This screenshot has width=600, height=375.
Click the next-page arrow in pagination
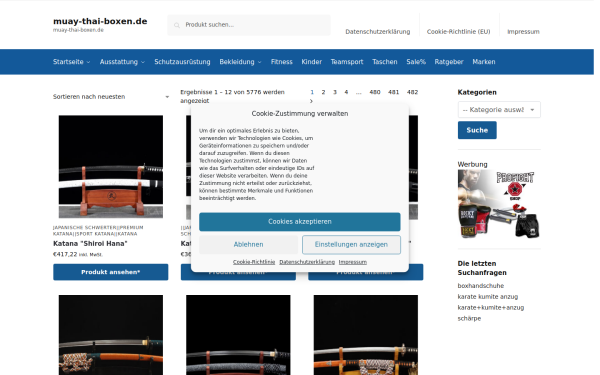311,101
